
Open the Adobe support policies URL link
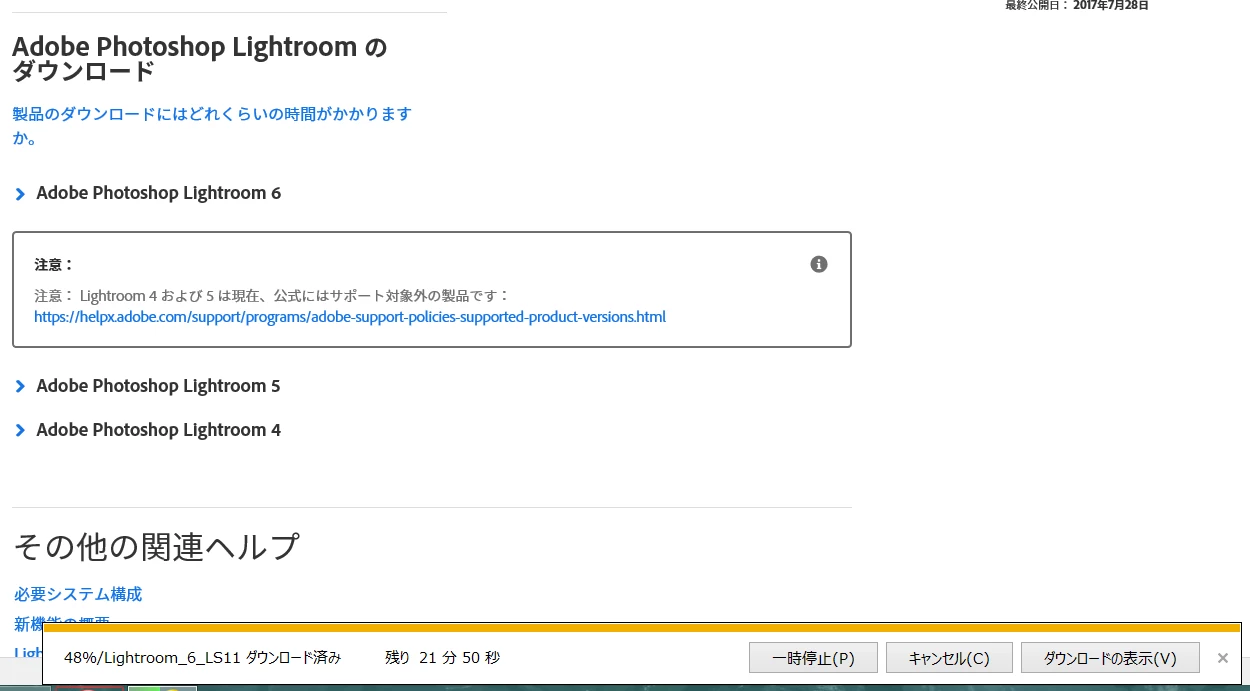(x=350, y=317)
